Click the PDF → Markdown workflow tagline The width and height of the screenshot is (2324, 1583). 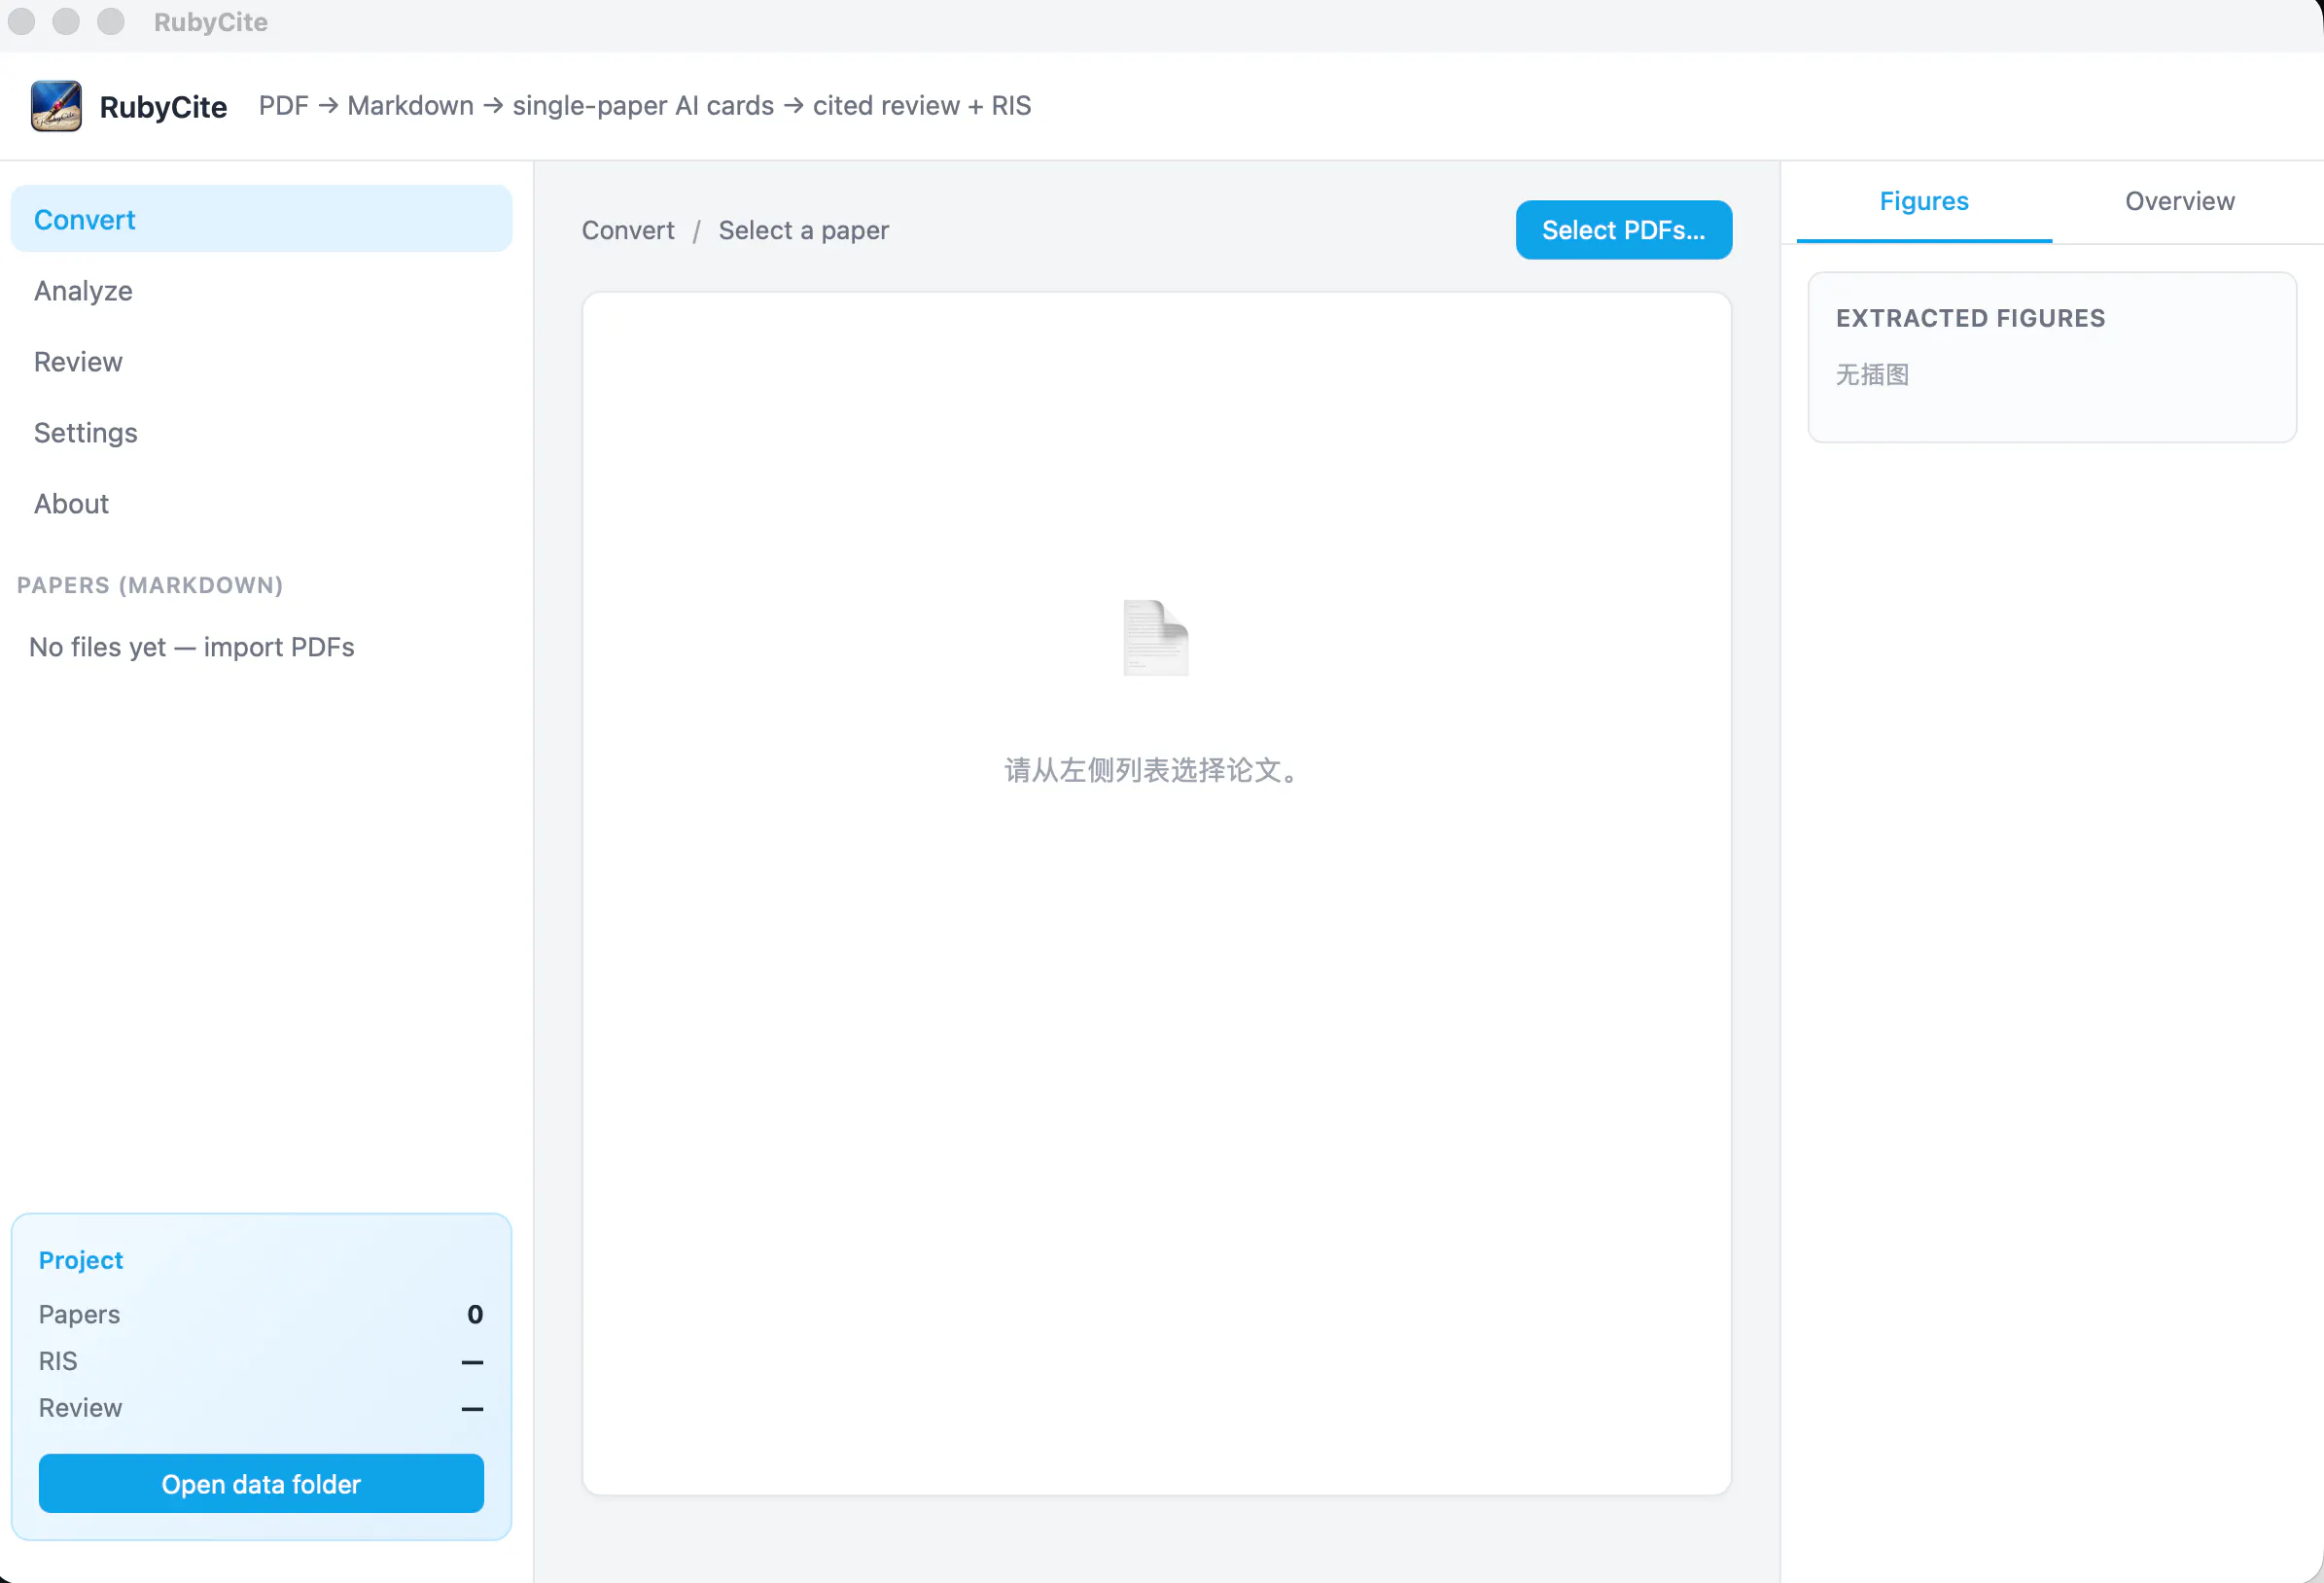tap(645, 106)
